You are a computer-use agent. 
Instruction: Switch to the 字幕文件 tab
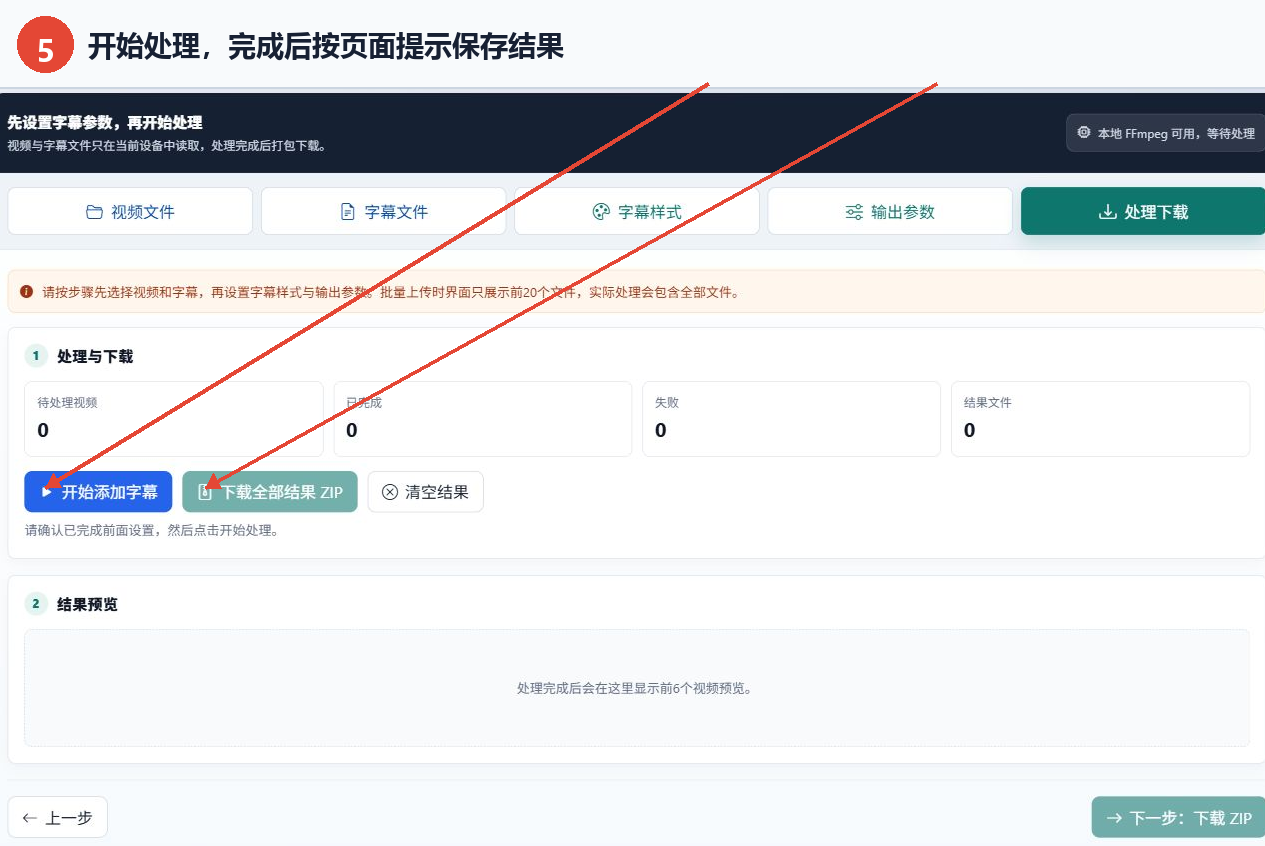click(384, 211)
